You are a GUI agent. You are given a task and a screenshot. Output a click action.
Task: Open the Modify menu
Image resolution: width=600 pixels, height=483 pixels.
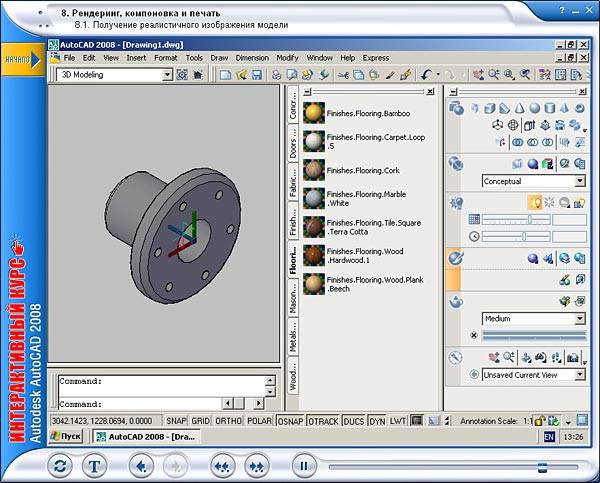(x=287, y=58)
